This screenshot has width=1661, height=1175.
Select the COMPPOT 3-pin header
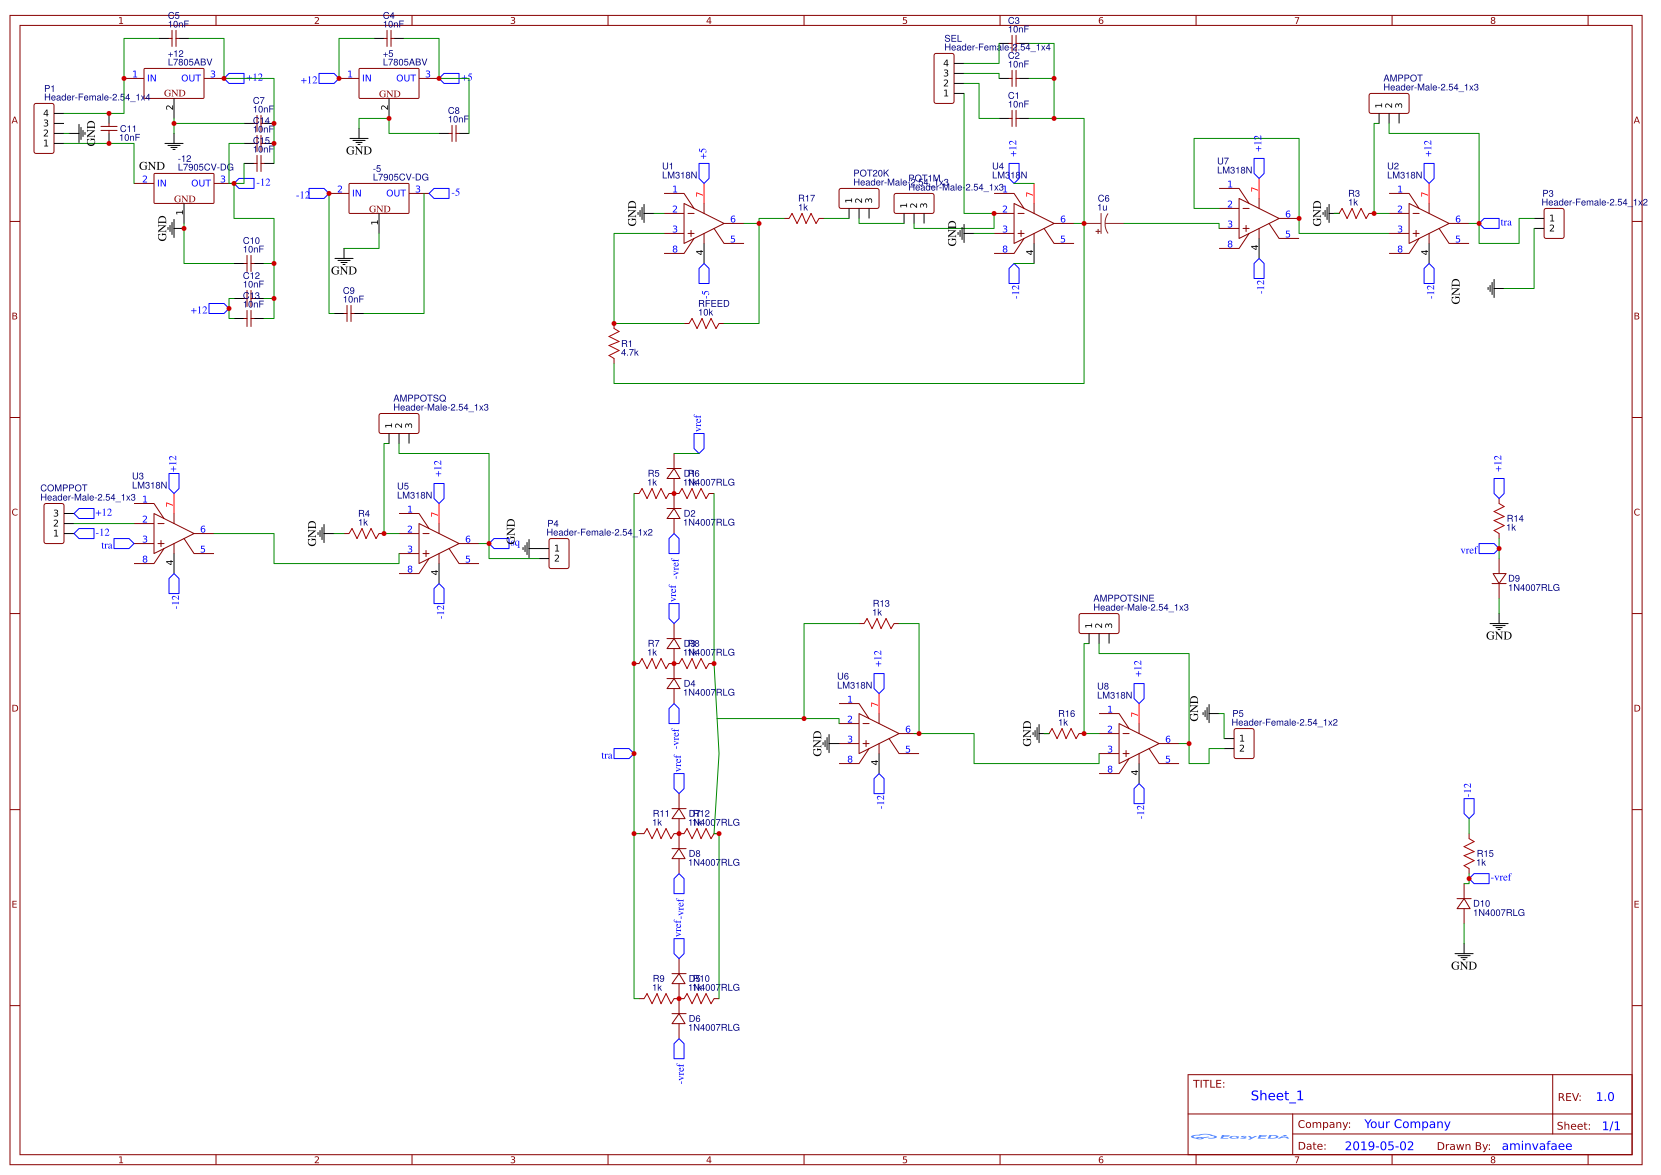(x=54, y=523)
